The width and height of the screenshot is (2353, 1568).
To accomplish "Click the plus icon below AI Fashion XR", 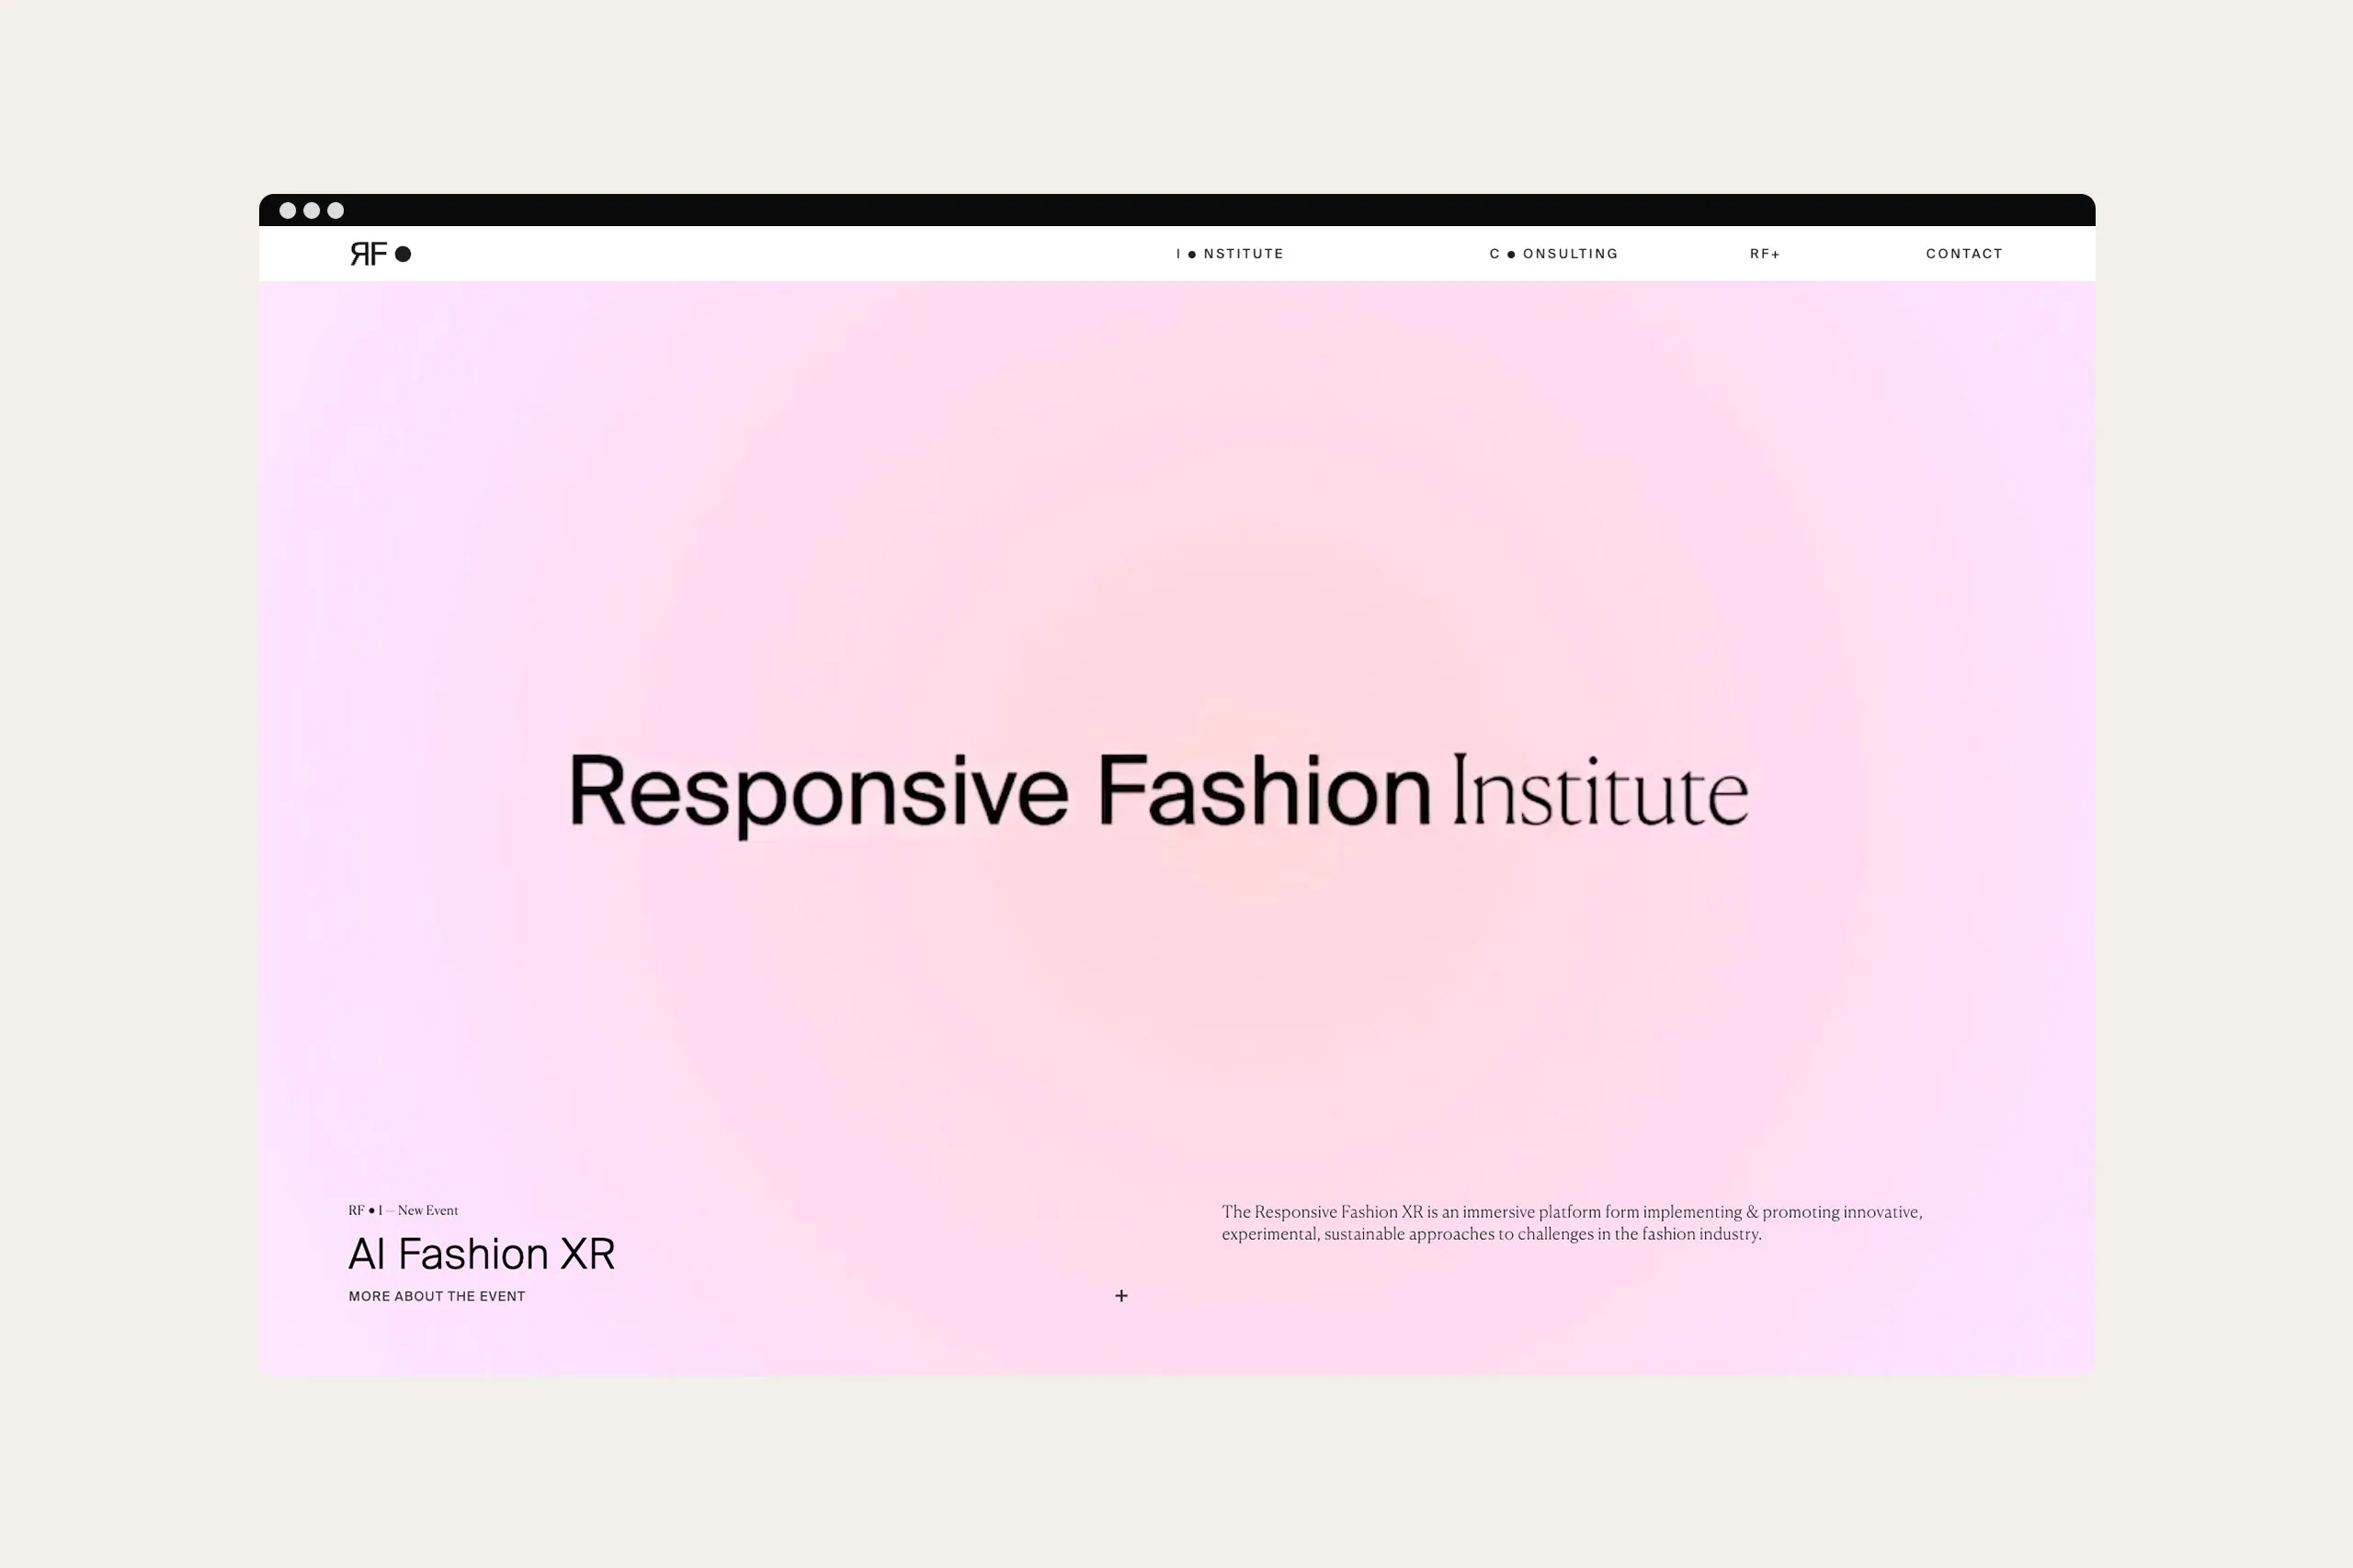I will point(1122,1295).
